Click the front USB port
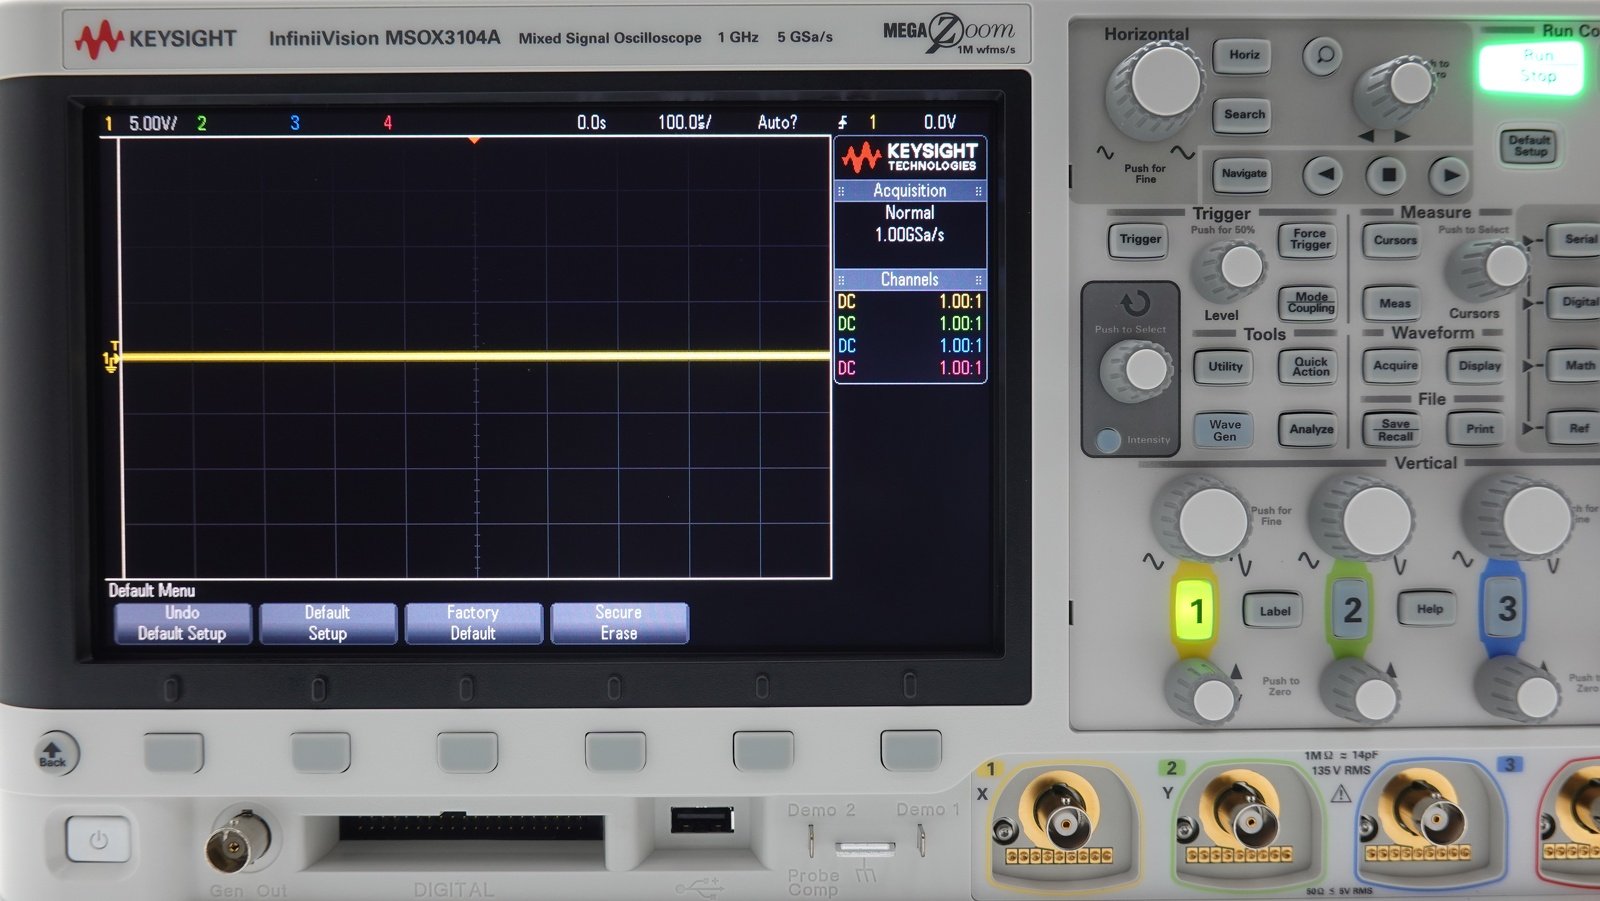1600x901 pixels. click(x=702, y=820)
